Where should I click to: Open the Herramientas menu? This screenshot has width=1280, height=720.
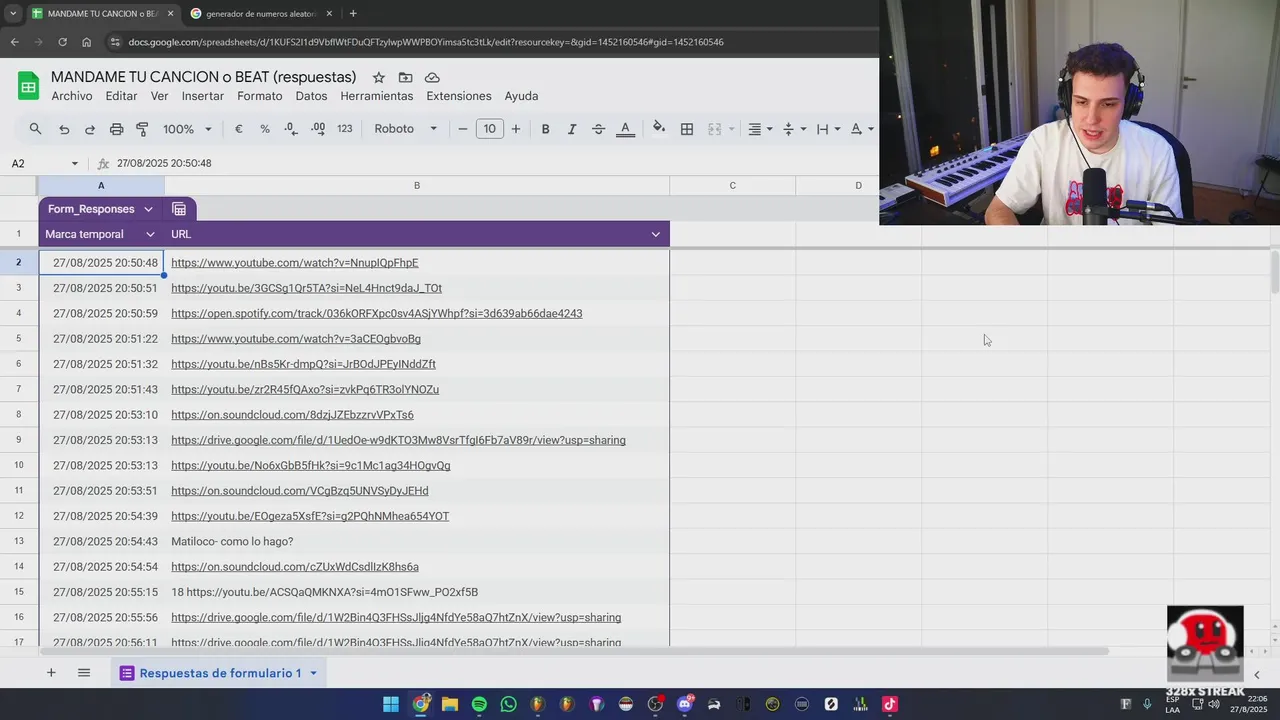tap(376, 96)
